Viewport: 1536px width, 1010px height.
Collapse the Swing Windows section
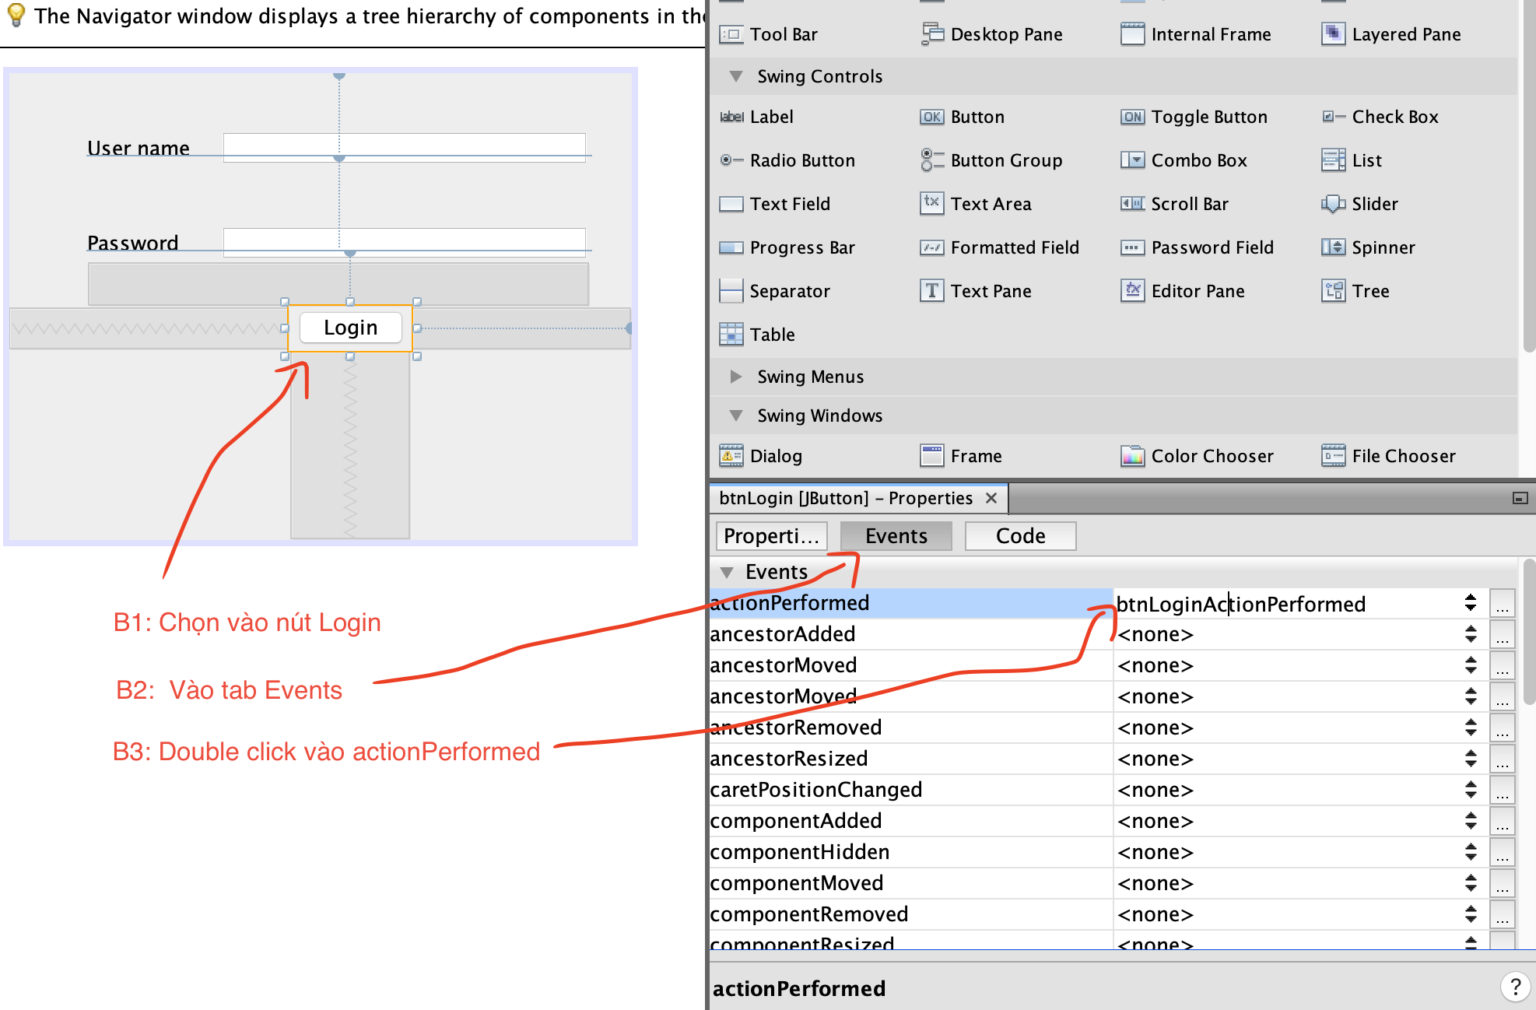click(x=736, y=415)
